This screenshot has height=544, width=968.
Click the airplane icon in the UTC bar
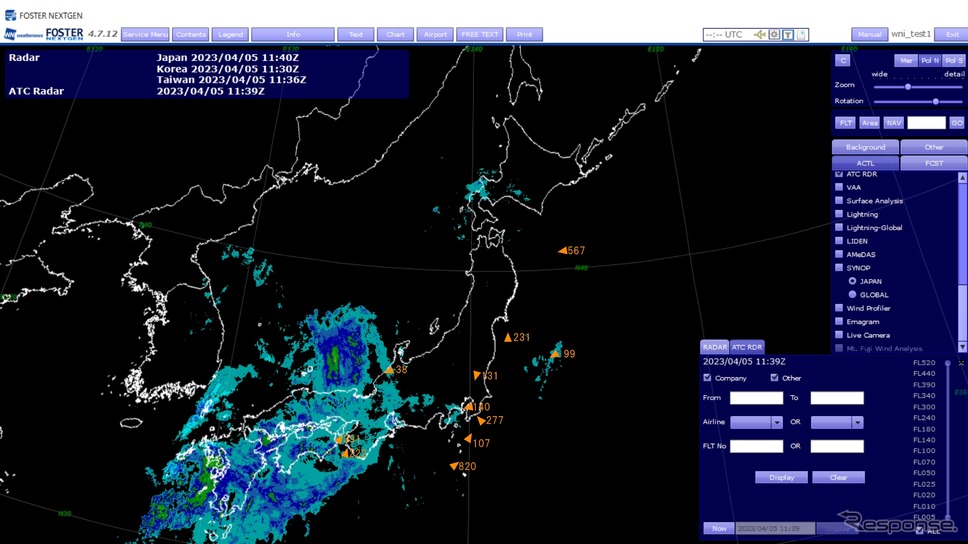760,35
